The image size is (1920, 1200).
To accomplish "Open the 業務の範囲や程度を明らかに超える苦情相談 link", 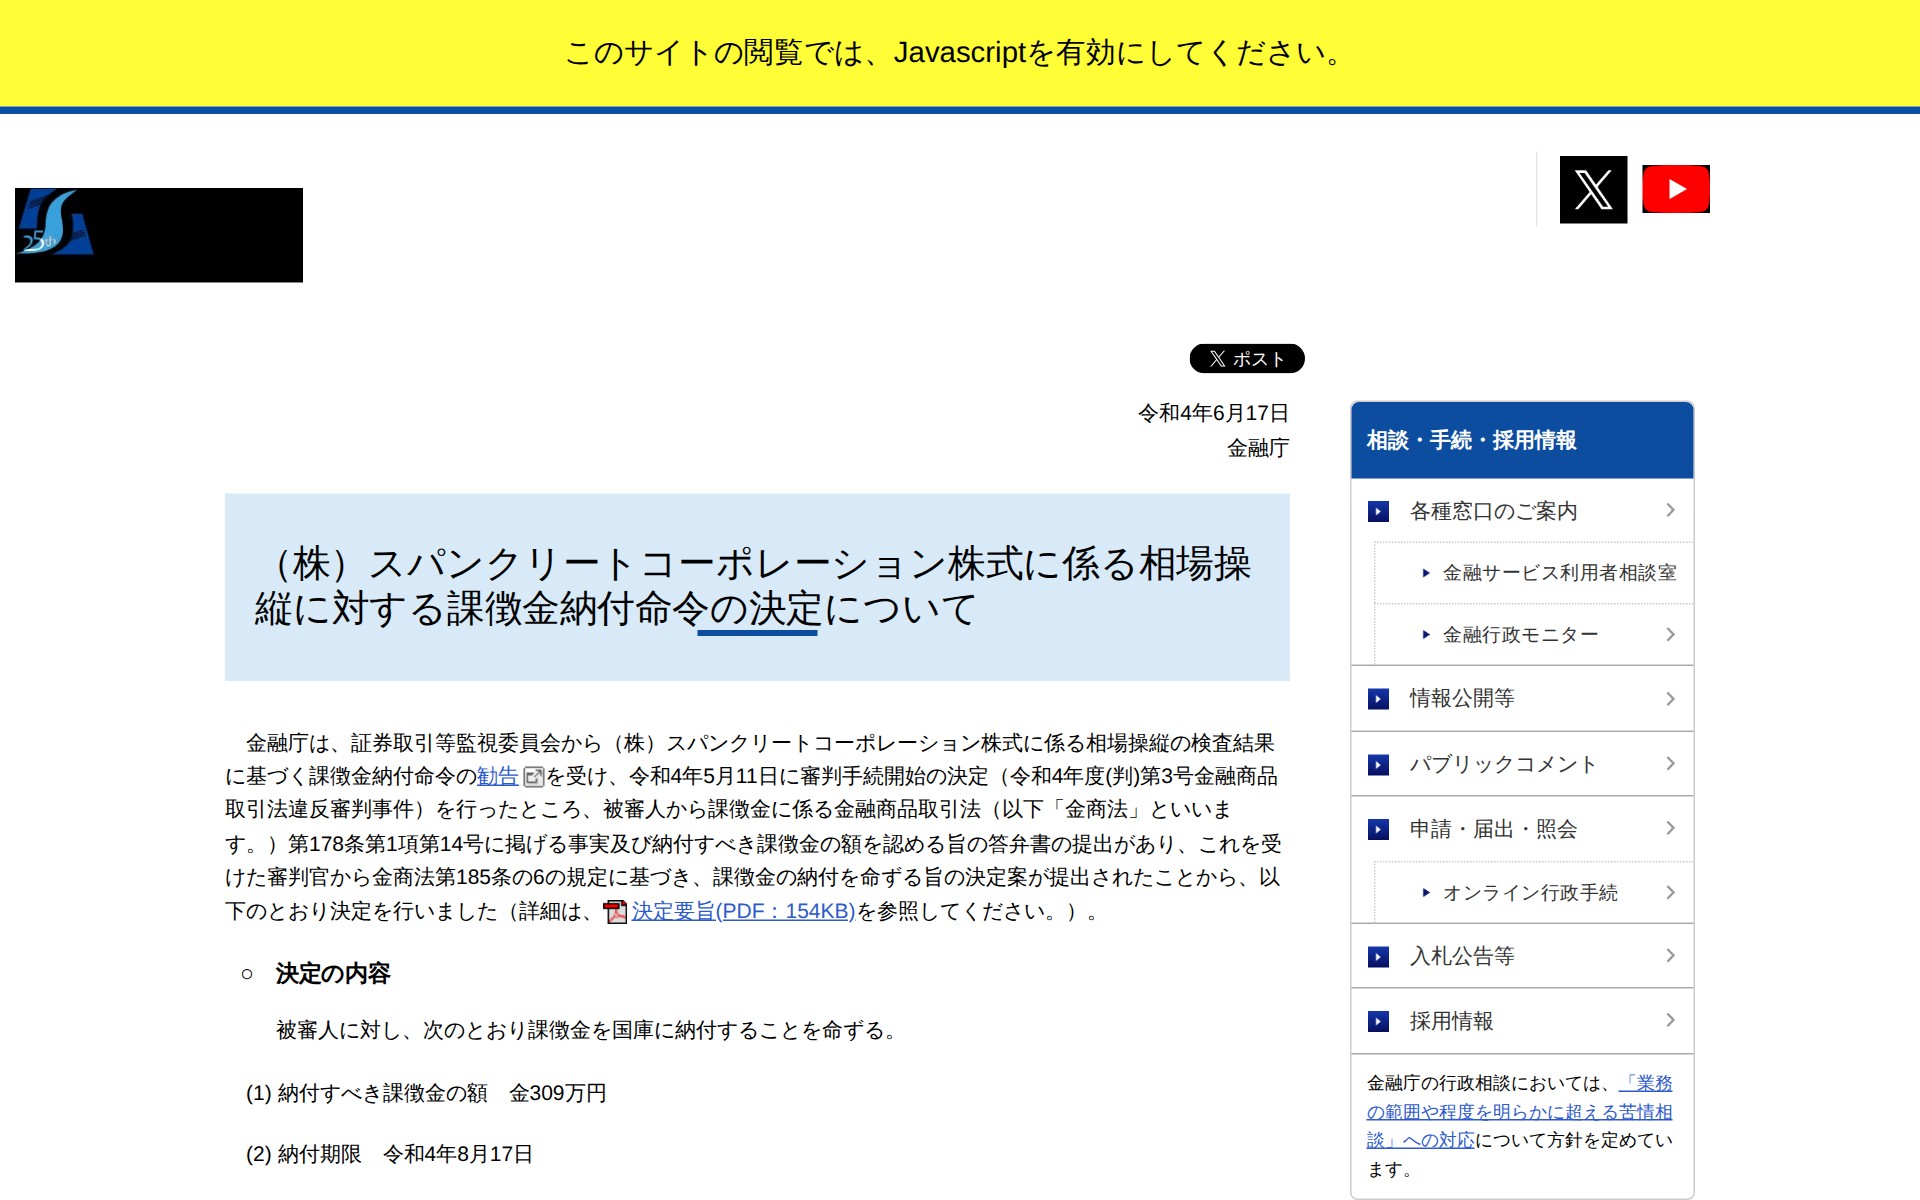I will pyautogui.click(x=1518, y=1112).
